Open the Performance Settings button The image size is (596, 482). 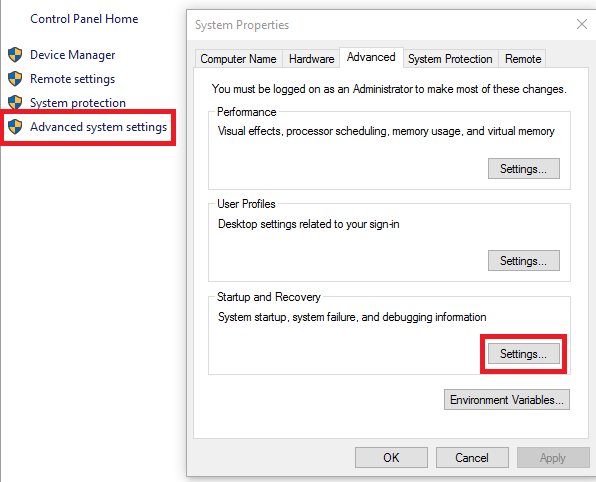point(523,168)
